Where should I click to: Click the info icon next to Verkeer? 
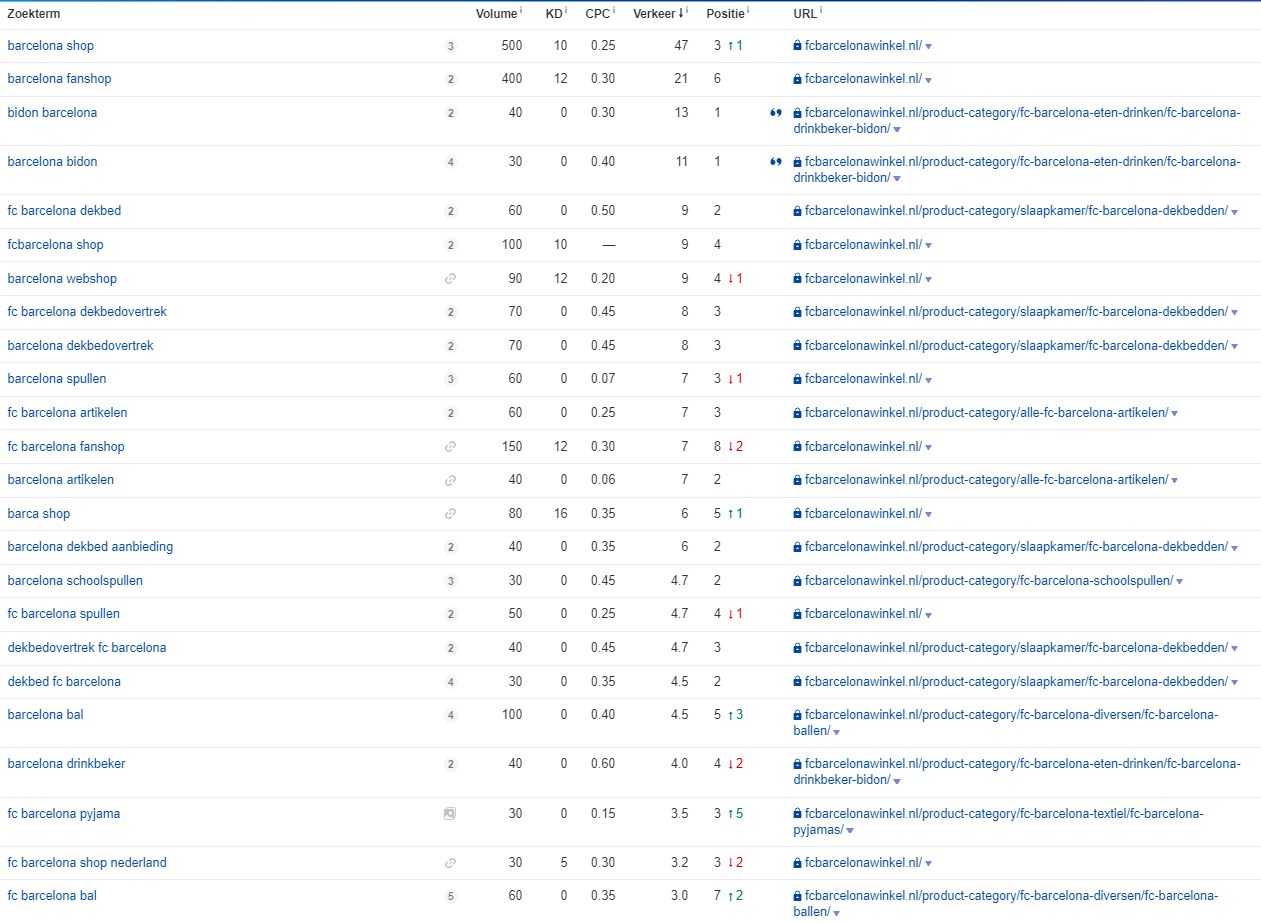click(687, 11)
